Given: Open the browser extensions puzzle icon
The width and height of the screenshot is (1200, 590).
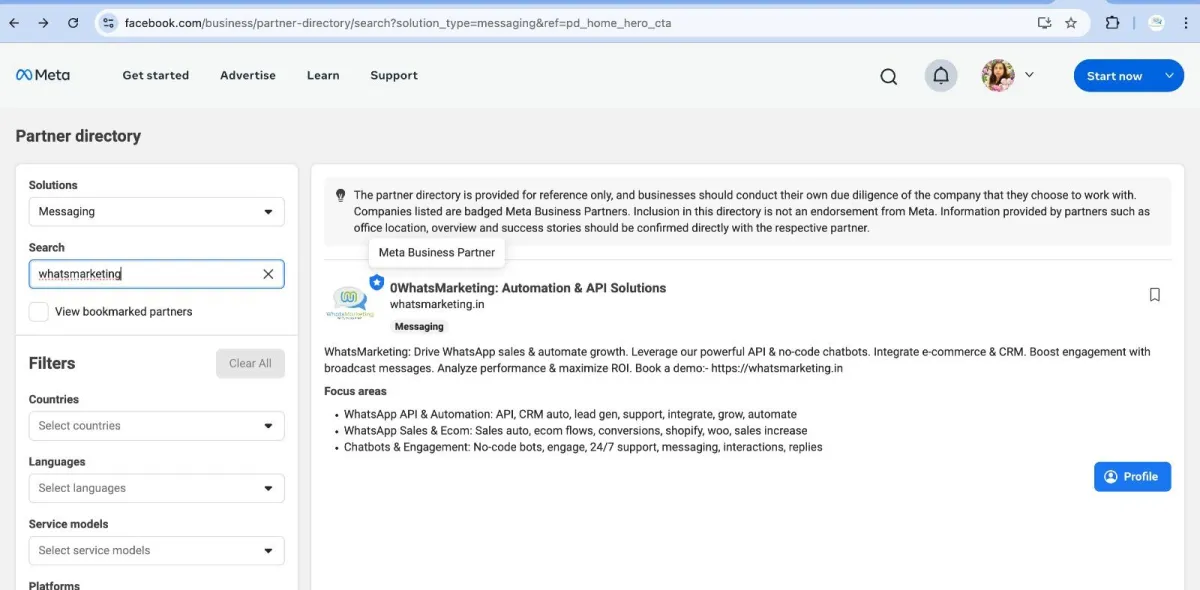Looking at the screenshot, I should coord(1112,22).
